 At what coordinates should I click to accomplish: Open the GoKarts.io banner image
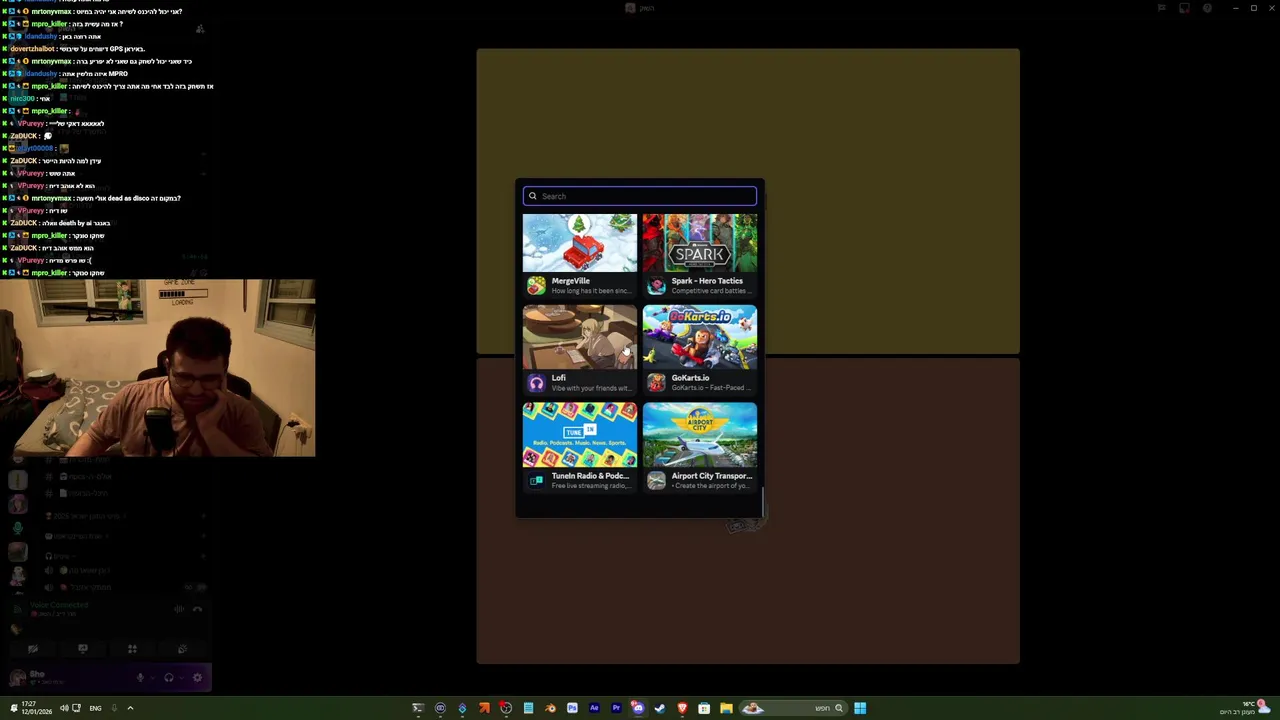(700, 337)
